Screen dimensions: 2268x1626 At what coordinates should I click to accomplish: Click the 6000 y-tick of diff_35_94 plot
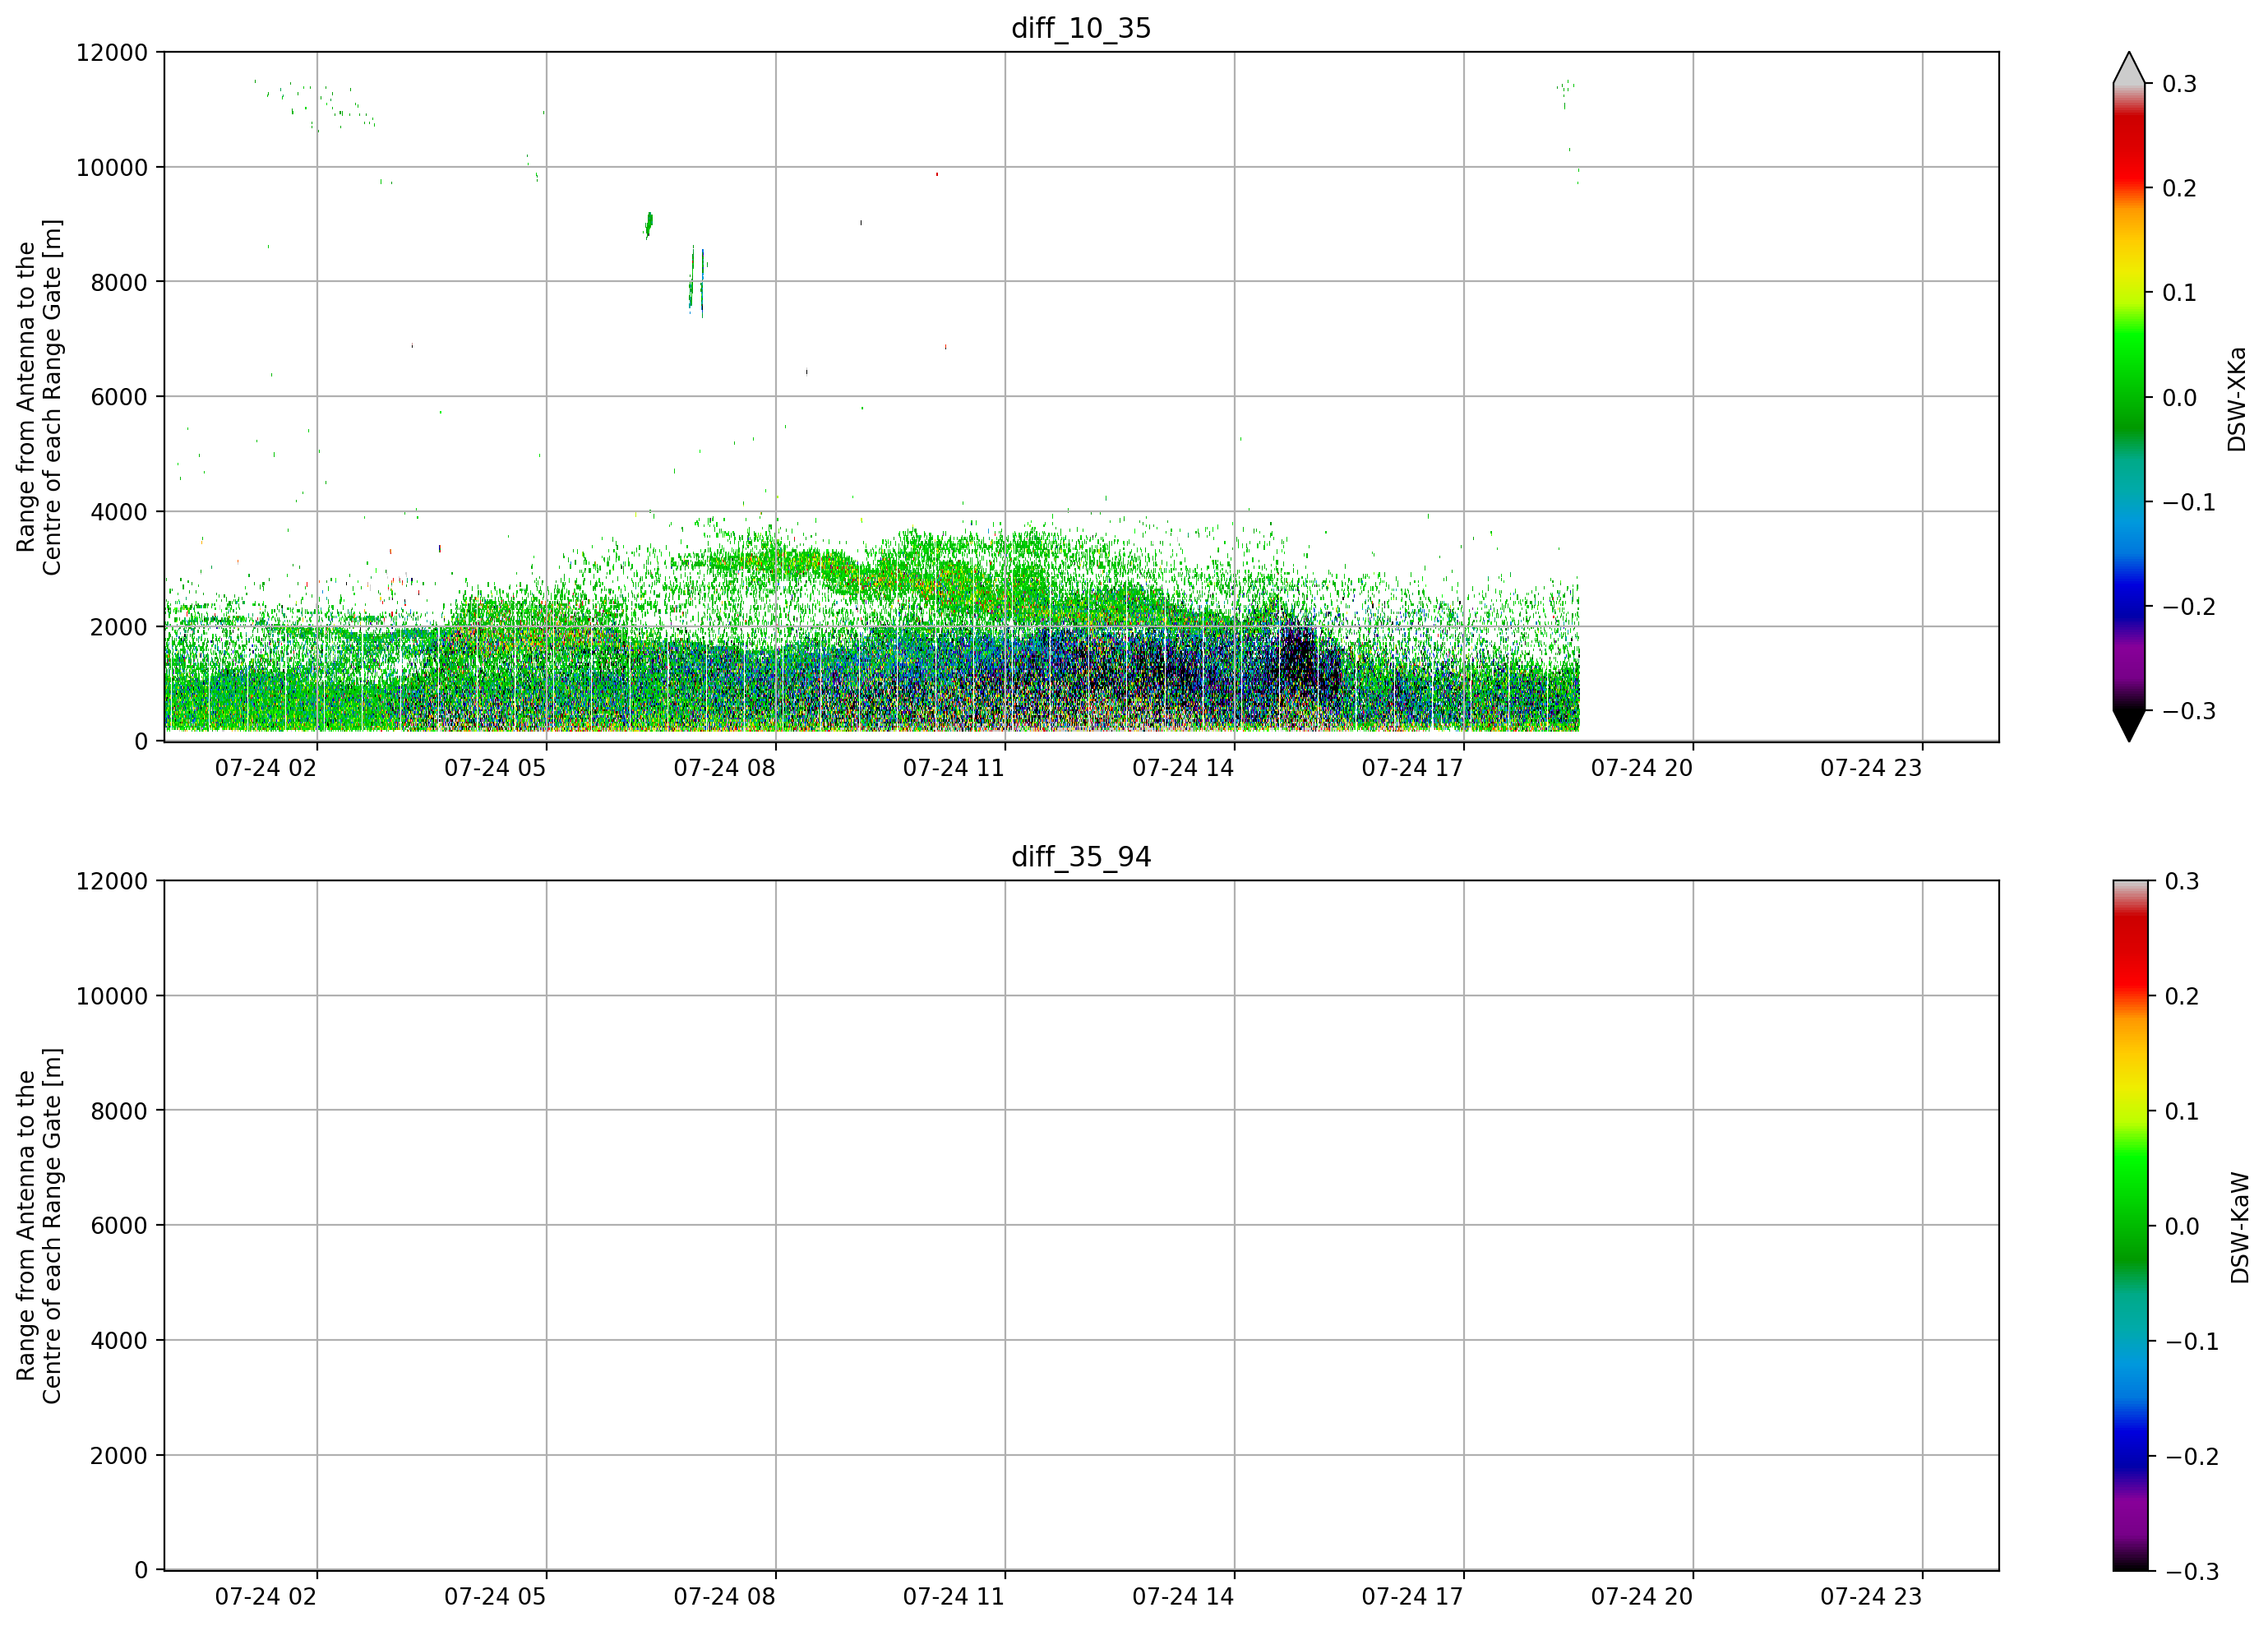click(x=119, y=1226)
